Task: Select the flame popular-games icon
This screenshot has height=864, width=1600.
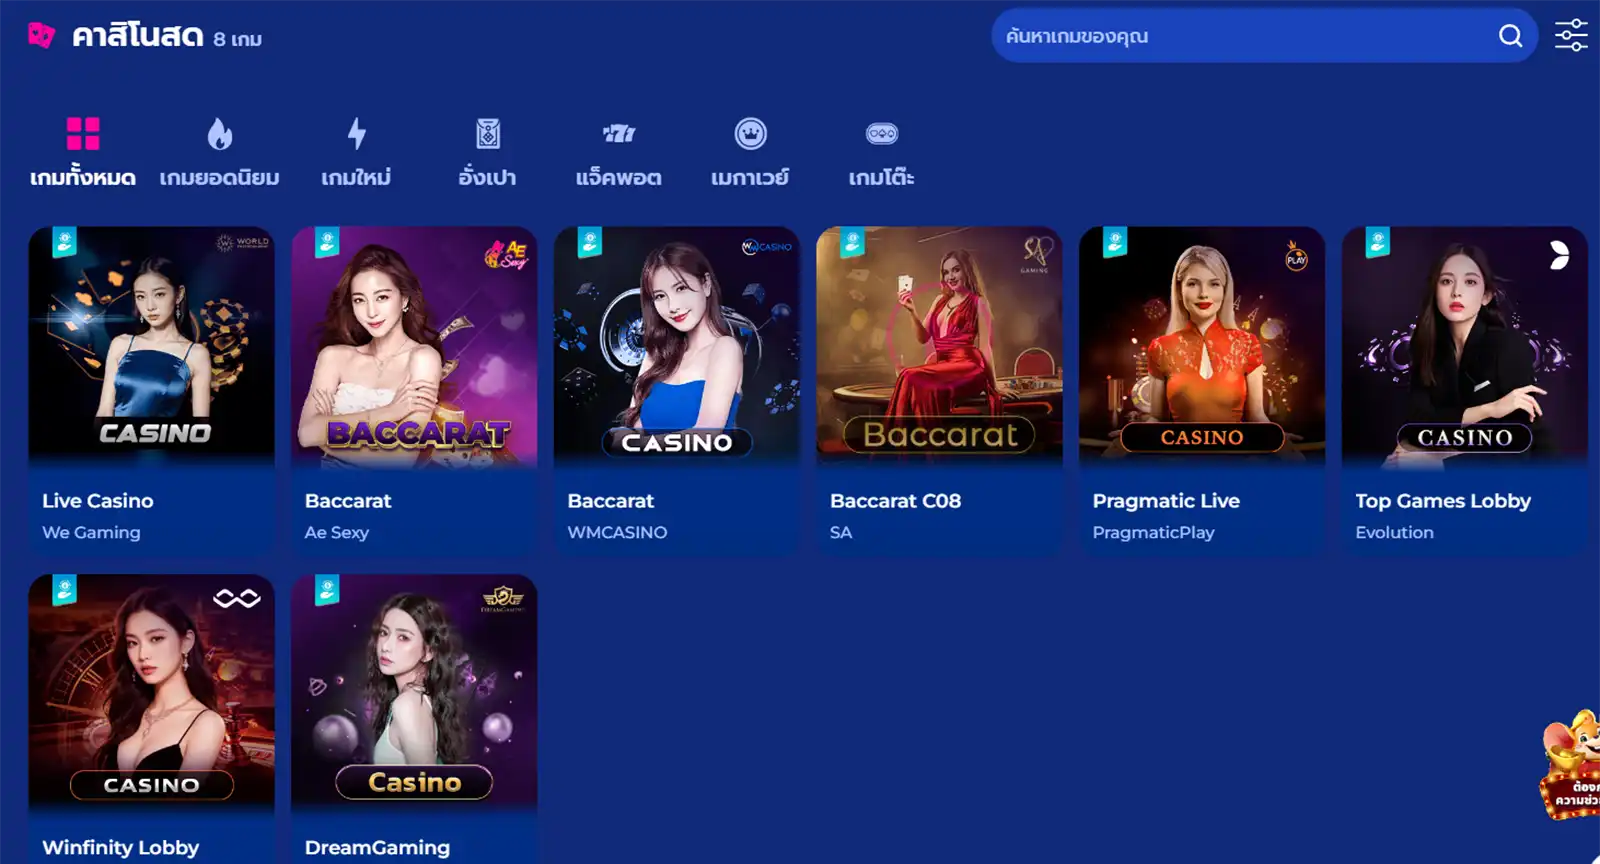Action: (220, 134)
